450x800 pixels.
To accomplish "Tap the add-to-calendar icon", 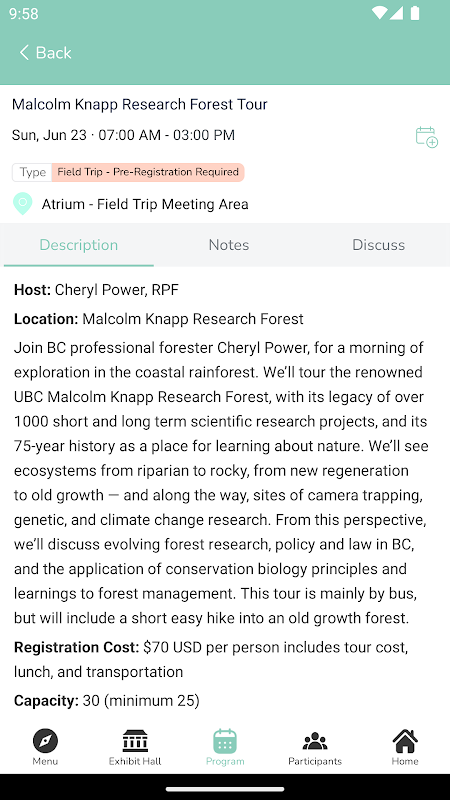I will coord(427,137).
